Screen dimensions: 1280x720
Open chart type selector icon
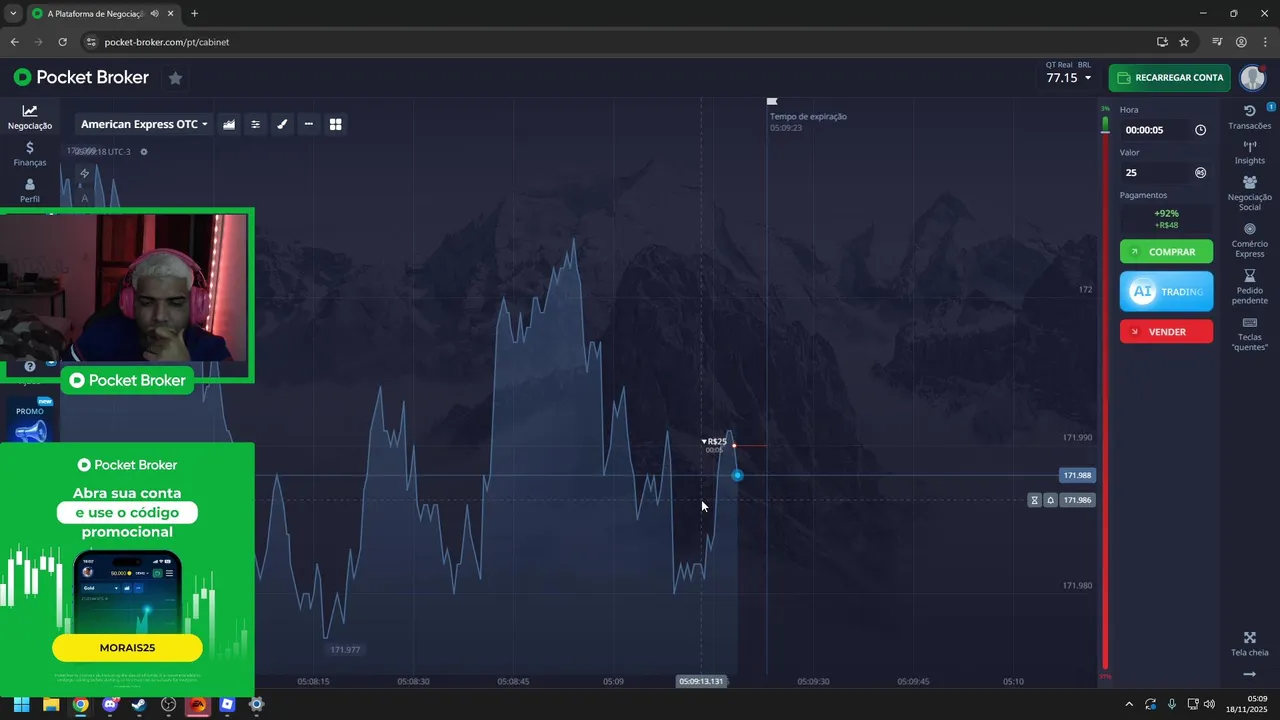pyautogui.click(x=229, y=124)
